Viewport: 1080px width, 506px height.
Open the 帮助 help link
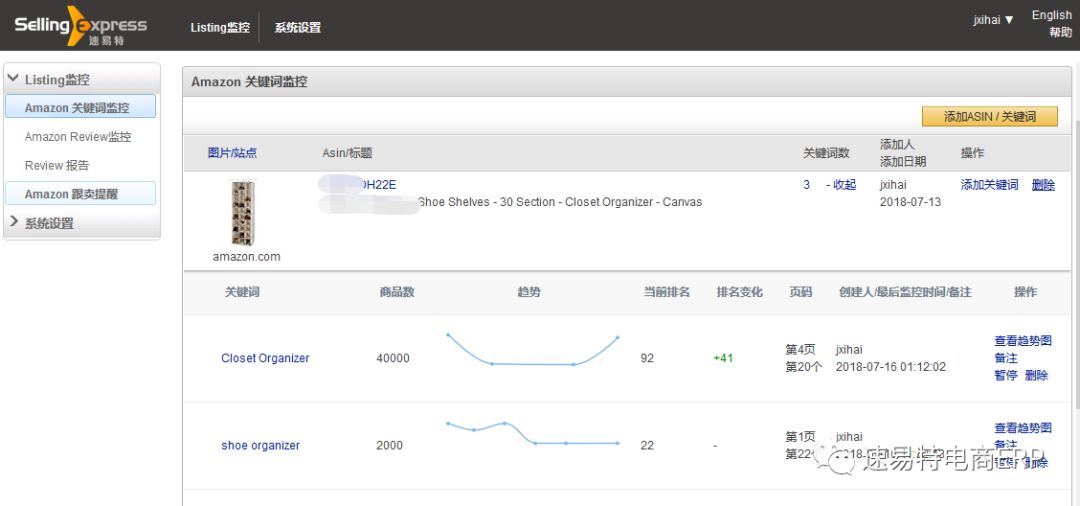coord(1061,32)
